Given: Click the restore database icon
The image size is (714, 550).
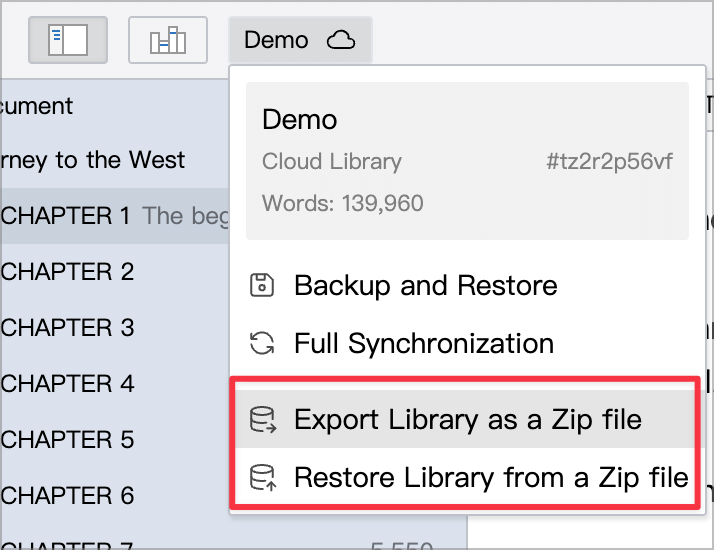Looking at the screenshot, I should click(x=263, y=477).
